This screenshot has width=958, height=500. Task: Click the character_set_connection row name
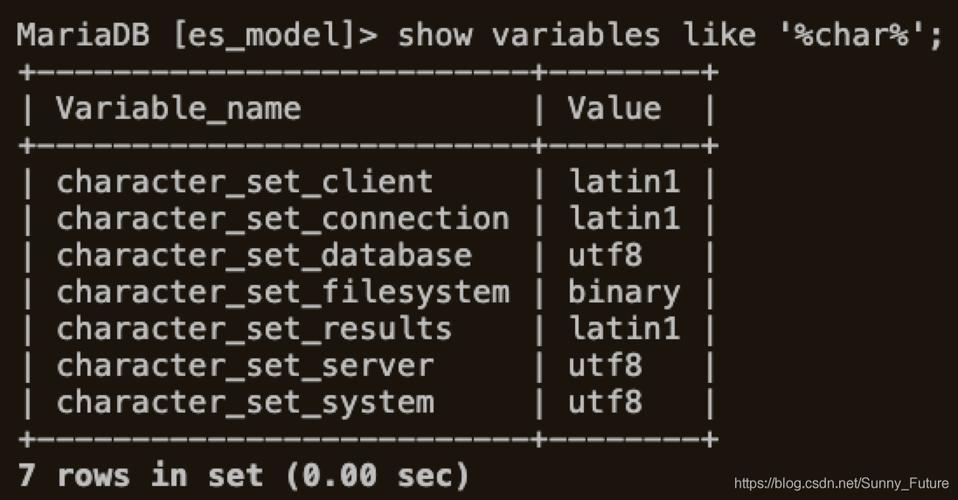coord(283,219)
